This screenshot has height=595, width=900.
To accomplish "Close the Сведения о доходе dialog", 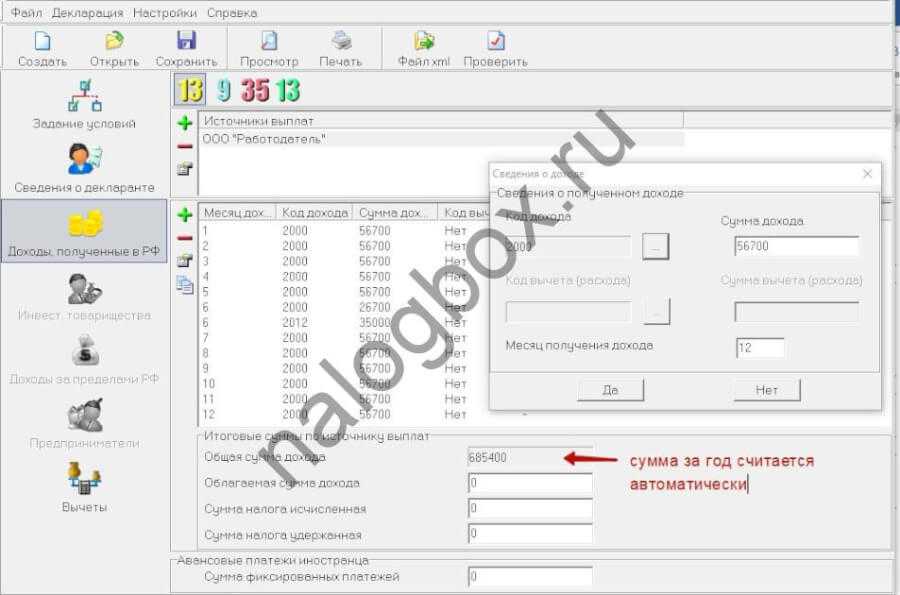I will [867, 173].
